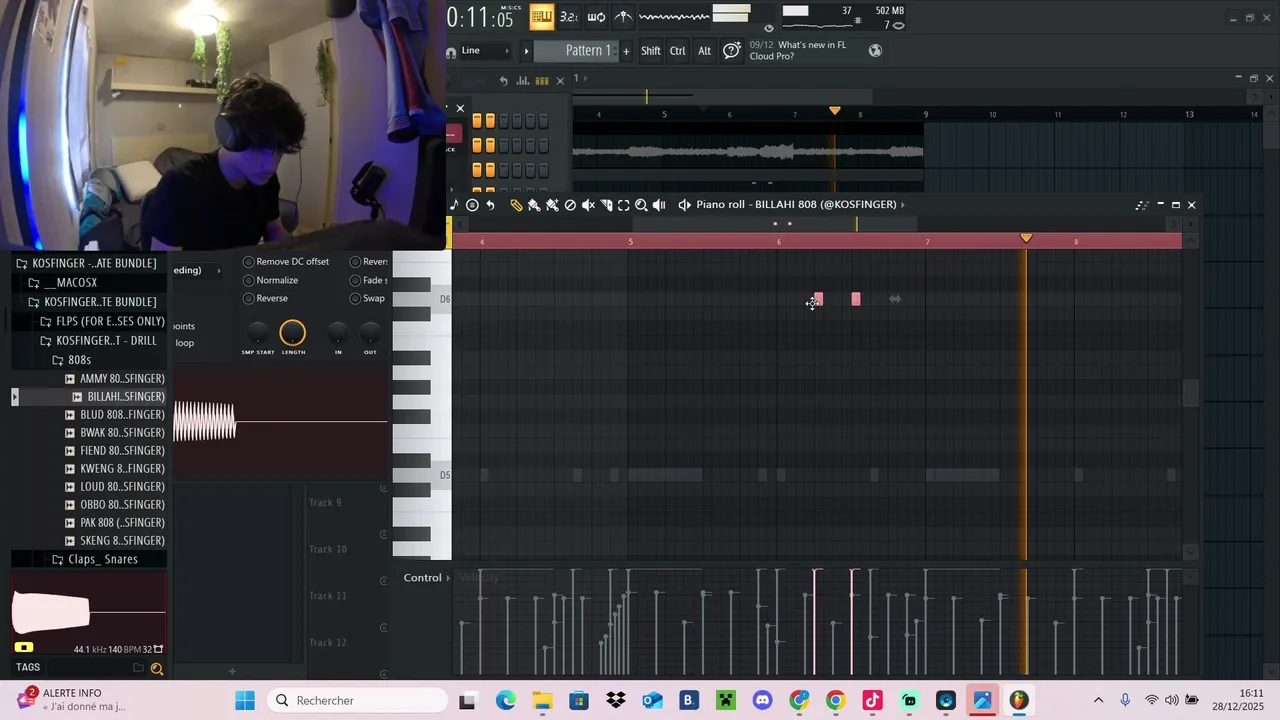
Task: Toggle the Shift modifier button
Action: (x=651, y=51)
